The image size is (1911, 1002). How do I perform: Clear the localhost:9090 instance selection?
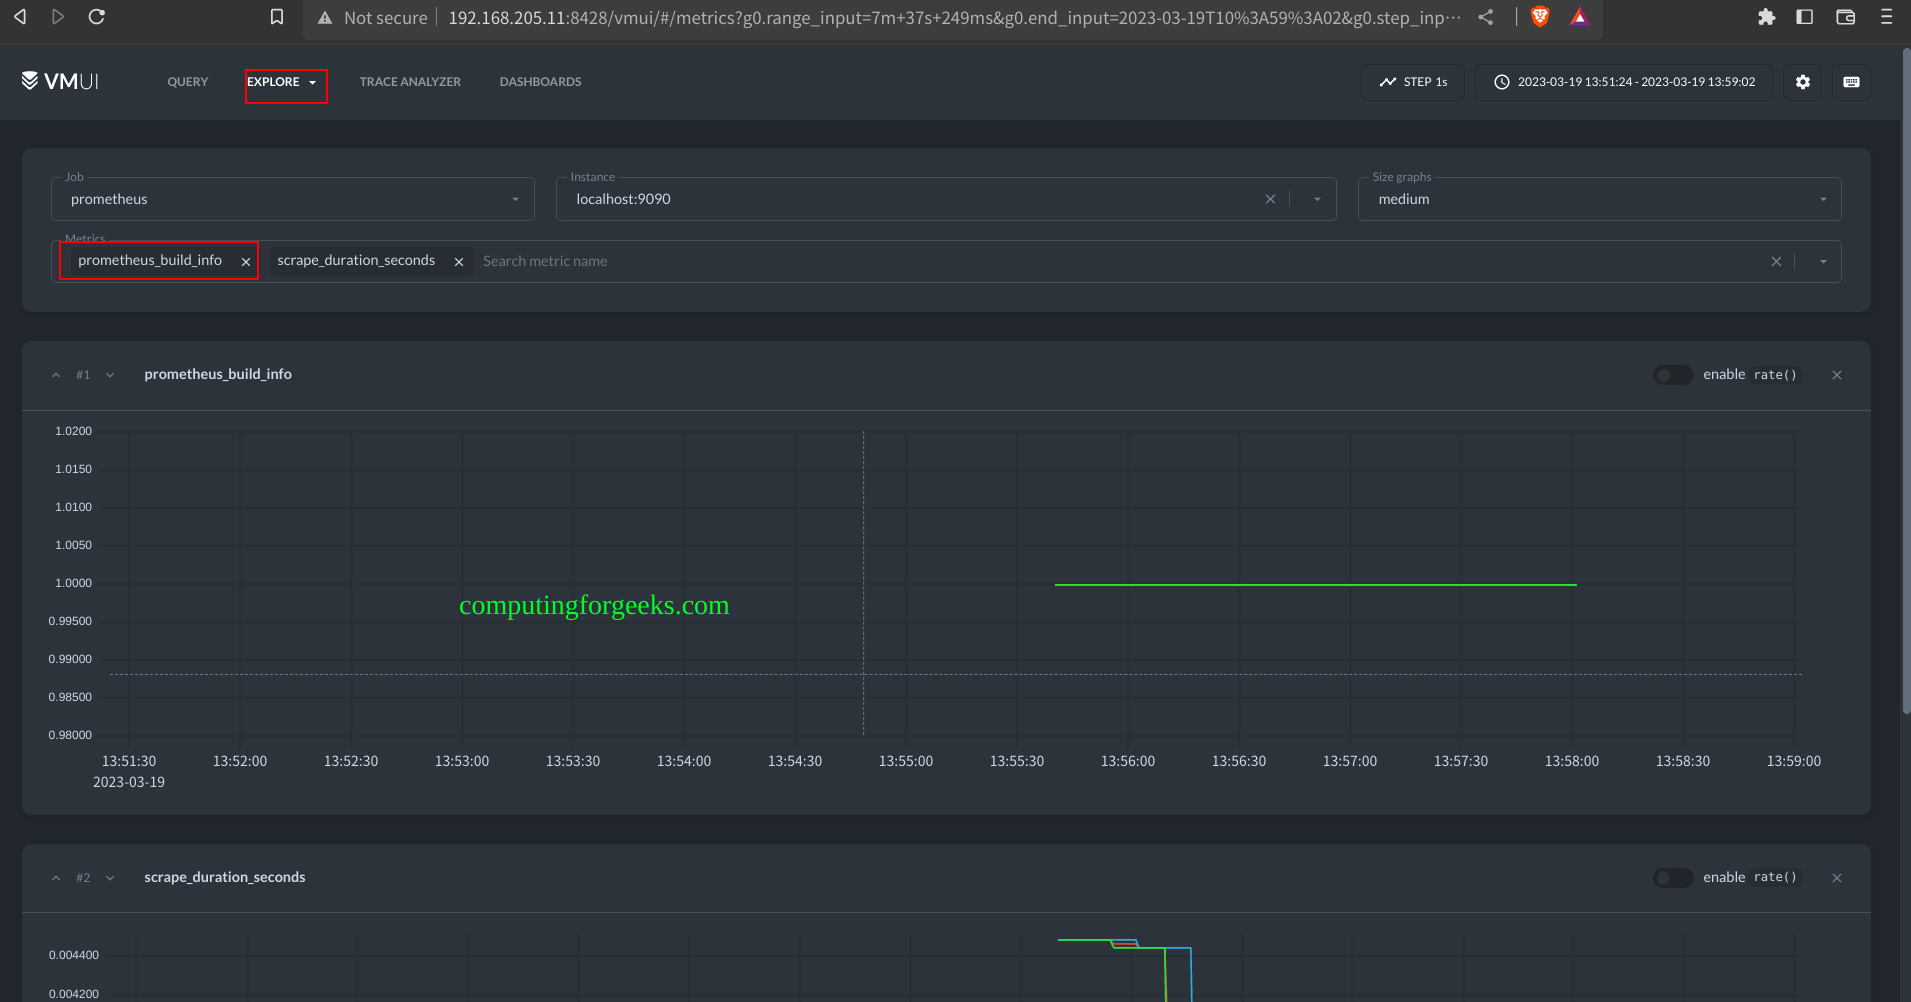pos(1270,199)
